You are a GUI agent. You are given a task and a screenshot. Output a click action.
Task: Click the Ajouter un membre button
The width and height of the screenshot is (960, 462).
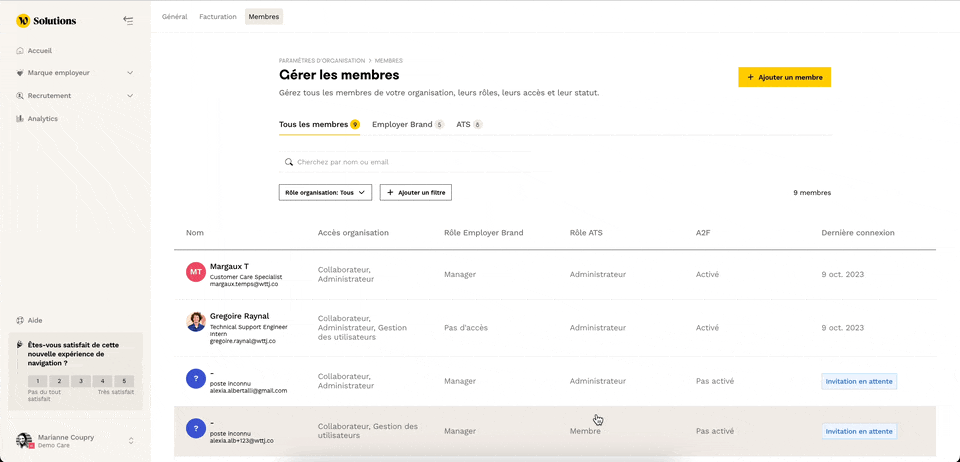(784, 77)
